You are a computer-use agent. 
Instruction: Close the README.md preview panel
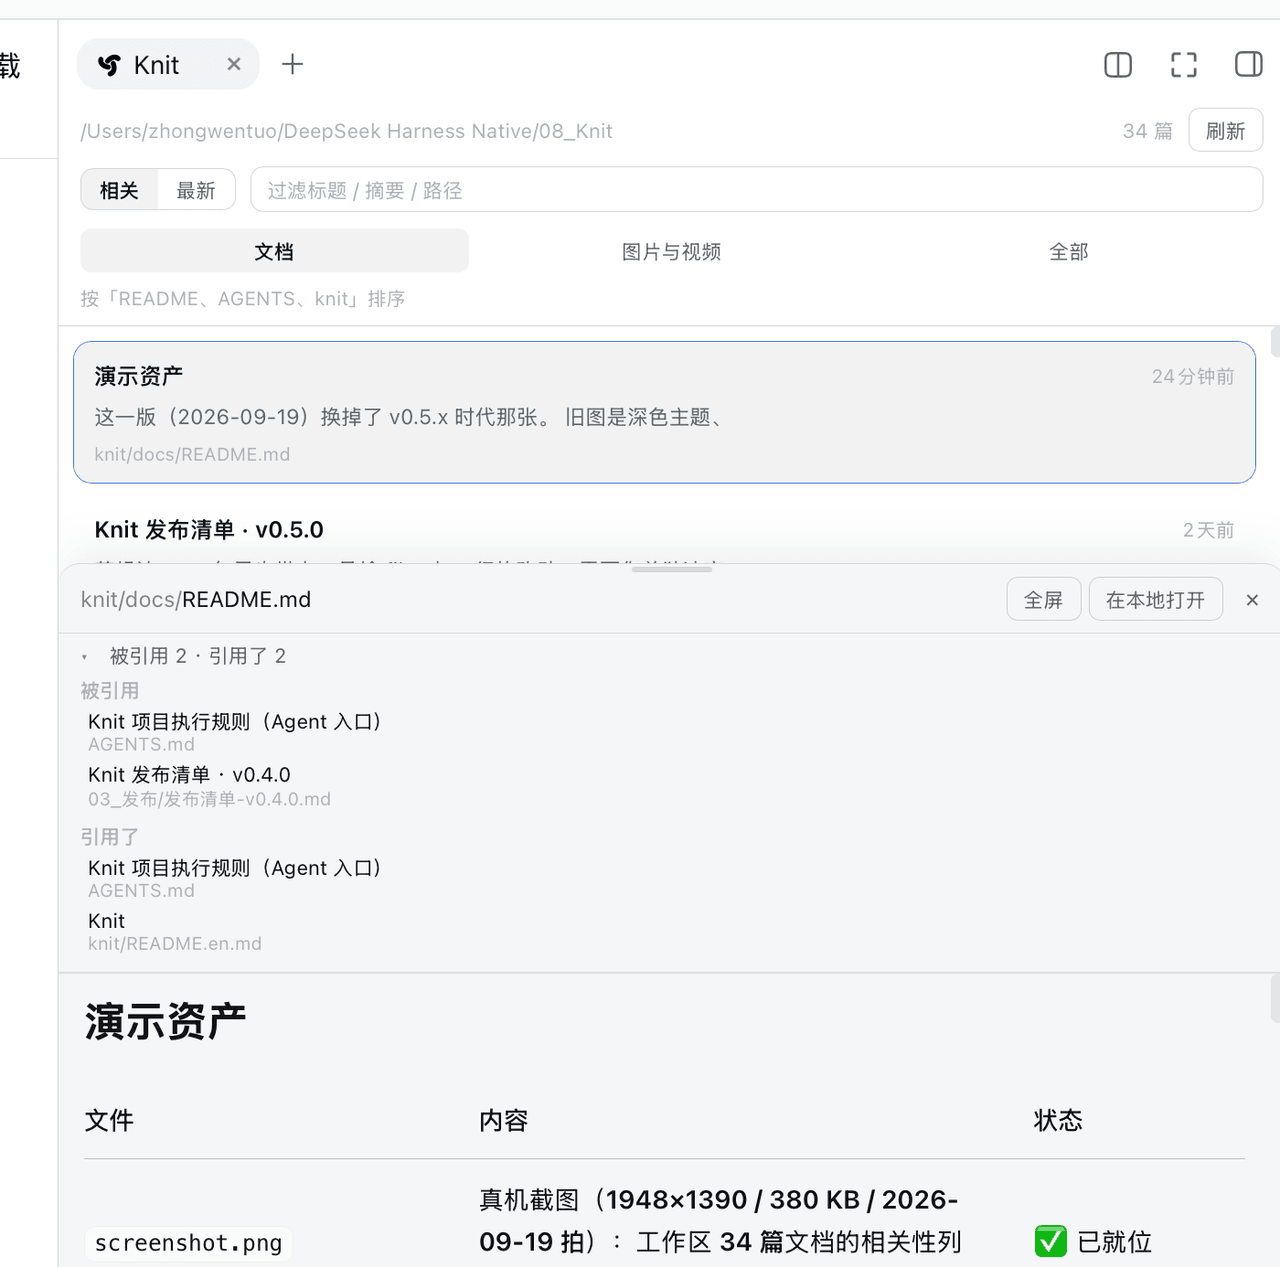coord(1252,600)
